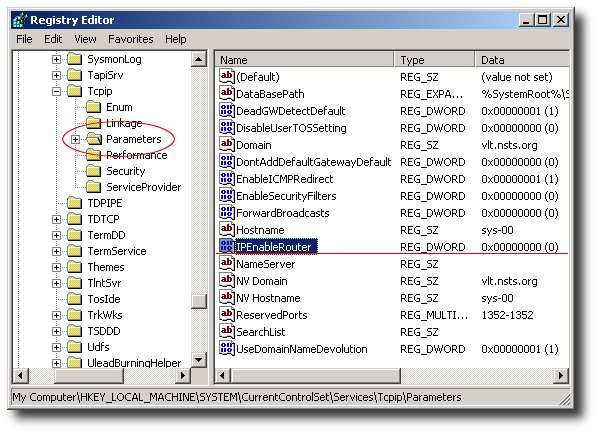Open the Edit menu
This screenshot has height=433, width=598.
(x=53, y=39)
